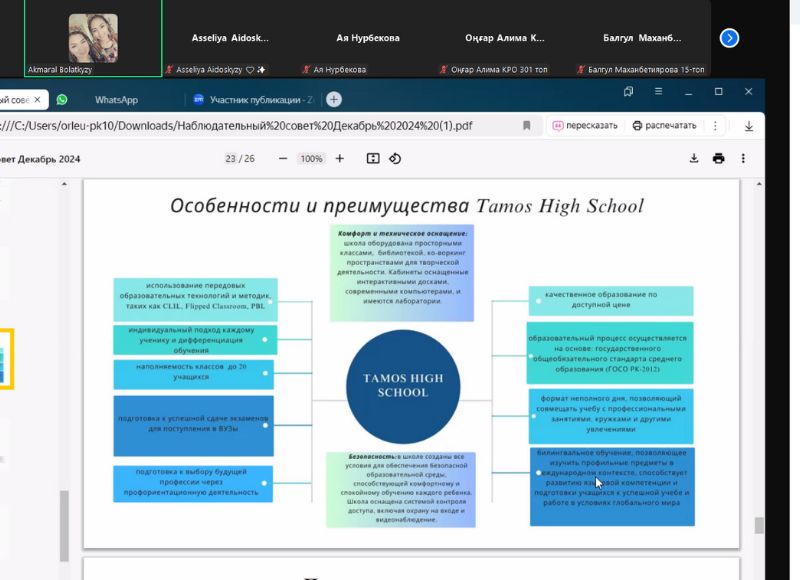Image resolution: width=800 pixels, height=580 pixels.
Task: Click the PDF vertical scrollbar thumb
Action: pyautogui.click(x=759, y=525)
